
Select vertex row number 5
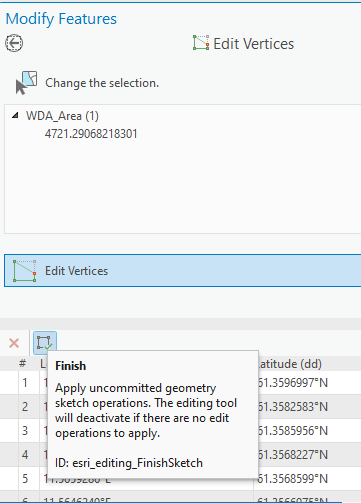25,479
